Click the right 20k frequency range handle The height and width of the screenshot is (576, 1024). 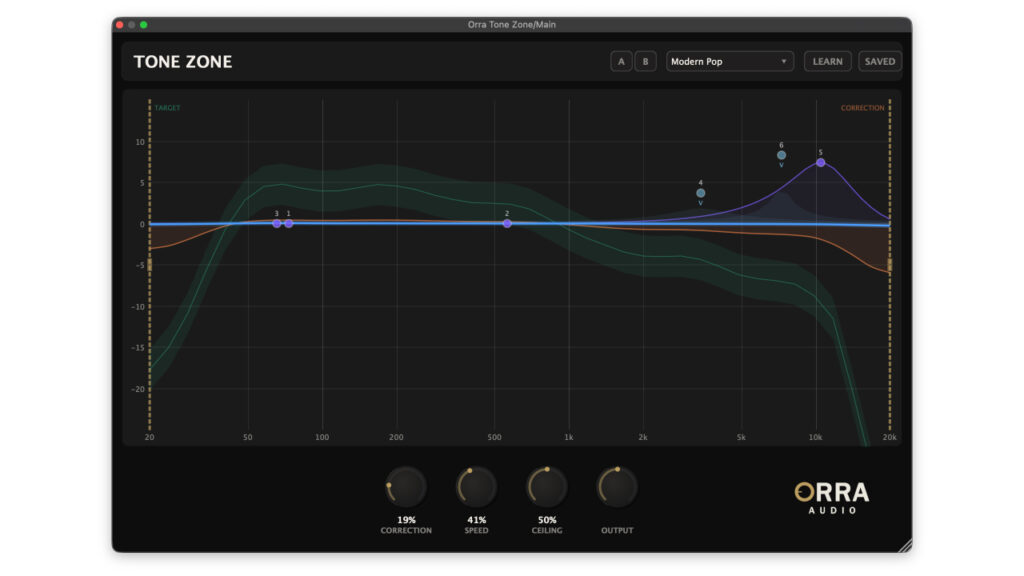click(x=890, y=265)
